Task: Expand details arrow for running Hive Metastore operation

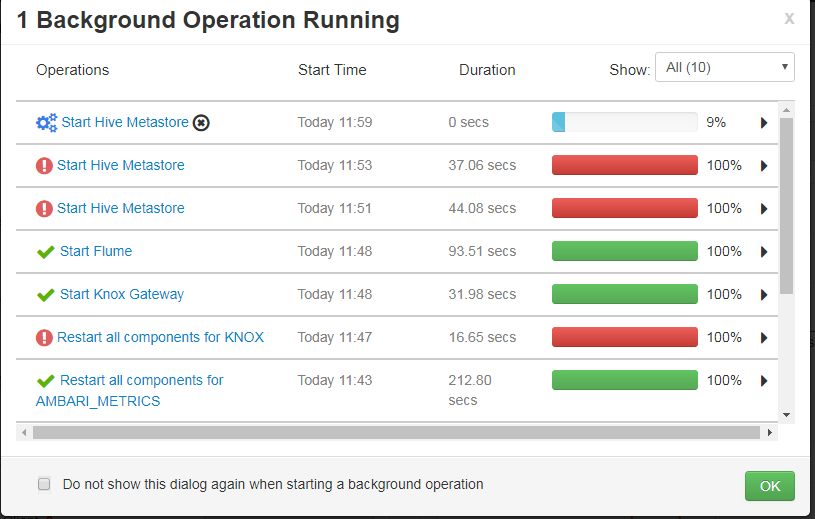Action: click(x=764, y=123)
